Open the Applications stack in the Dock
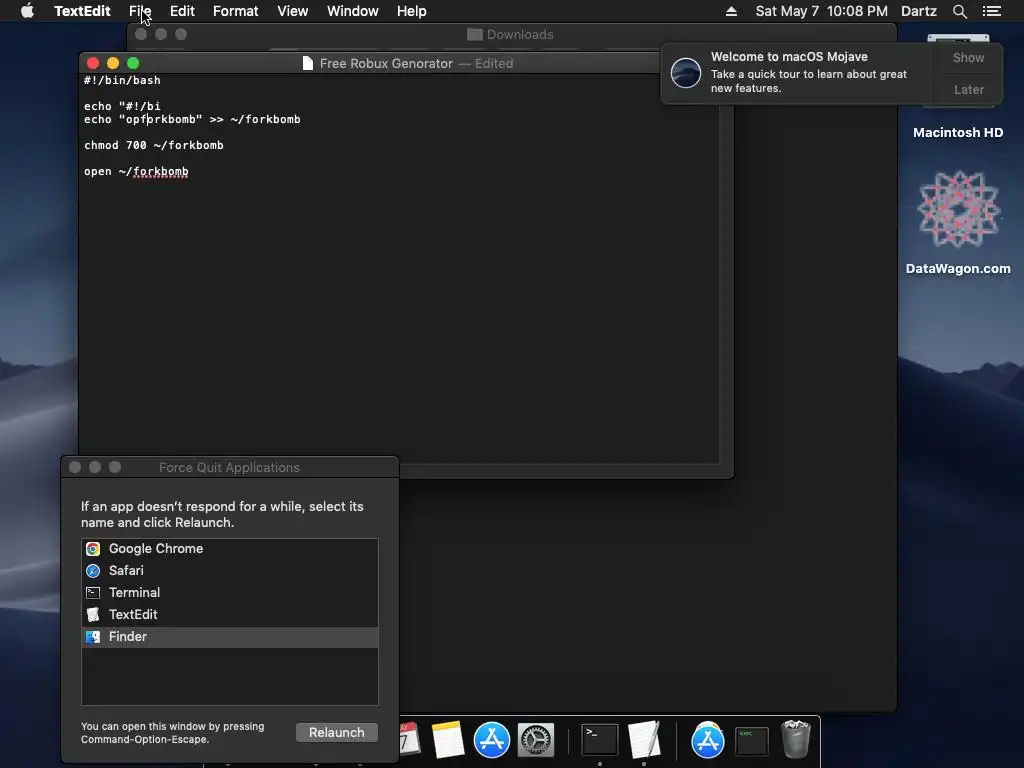This screenshot has width=1024, height=768. [707, 740]
